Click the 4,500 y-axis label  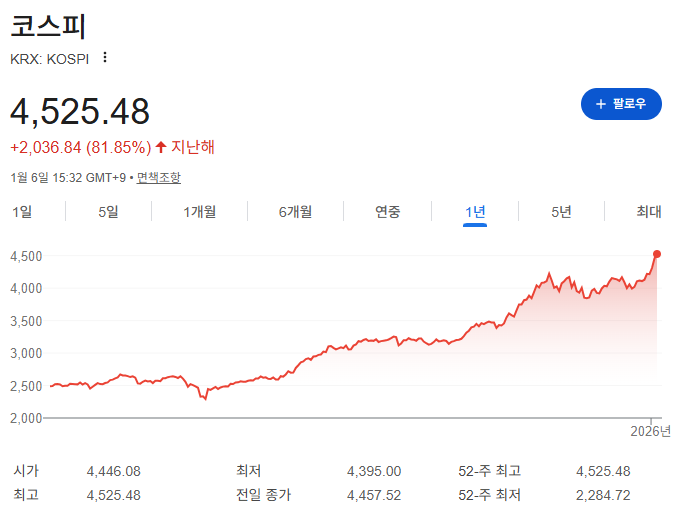click(26, 256)
